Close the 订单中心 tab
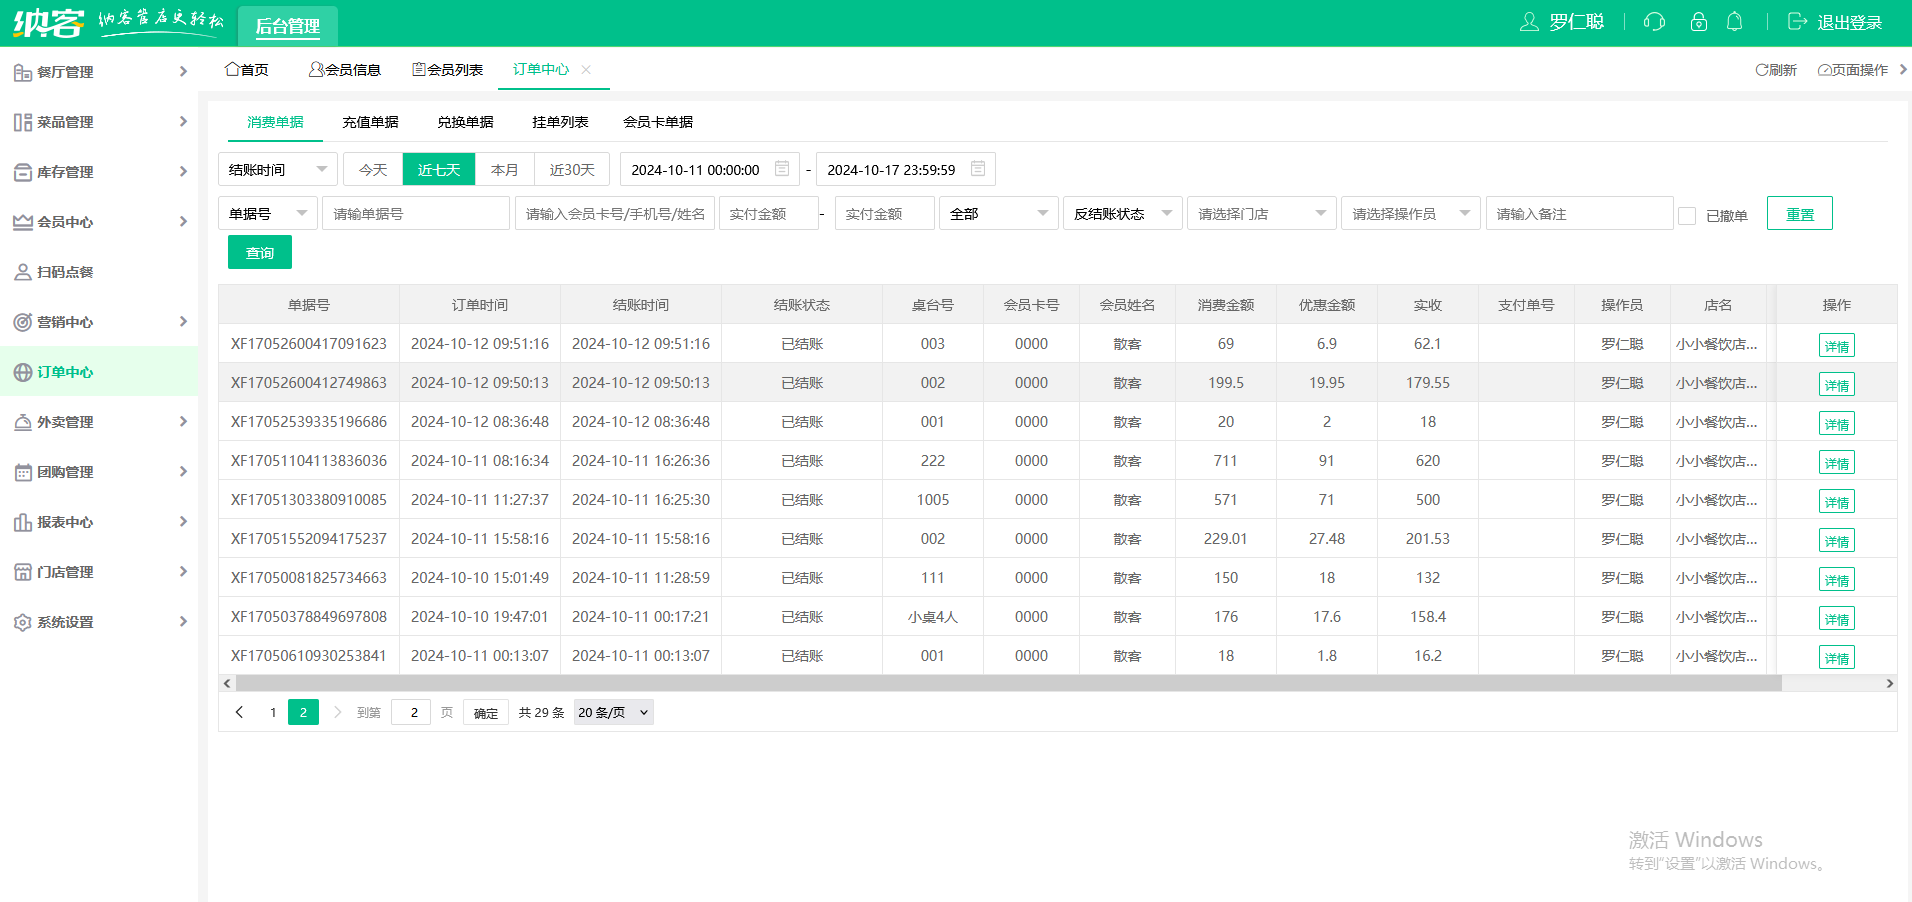Viewport: 1912px width, 902px height. pyautogui.click(x=586, y=69)
